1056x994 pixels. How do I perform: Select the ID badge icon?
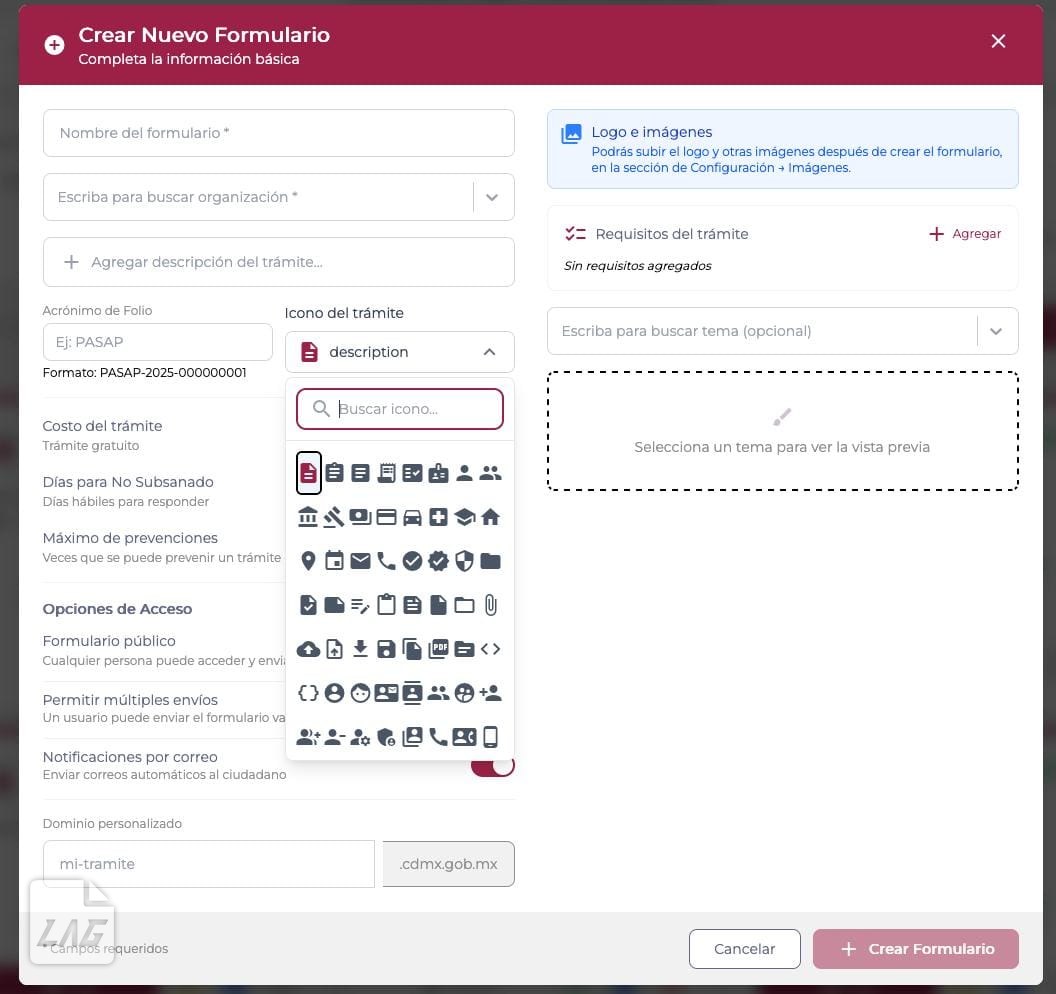[x=438, y=473]
